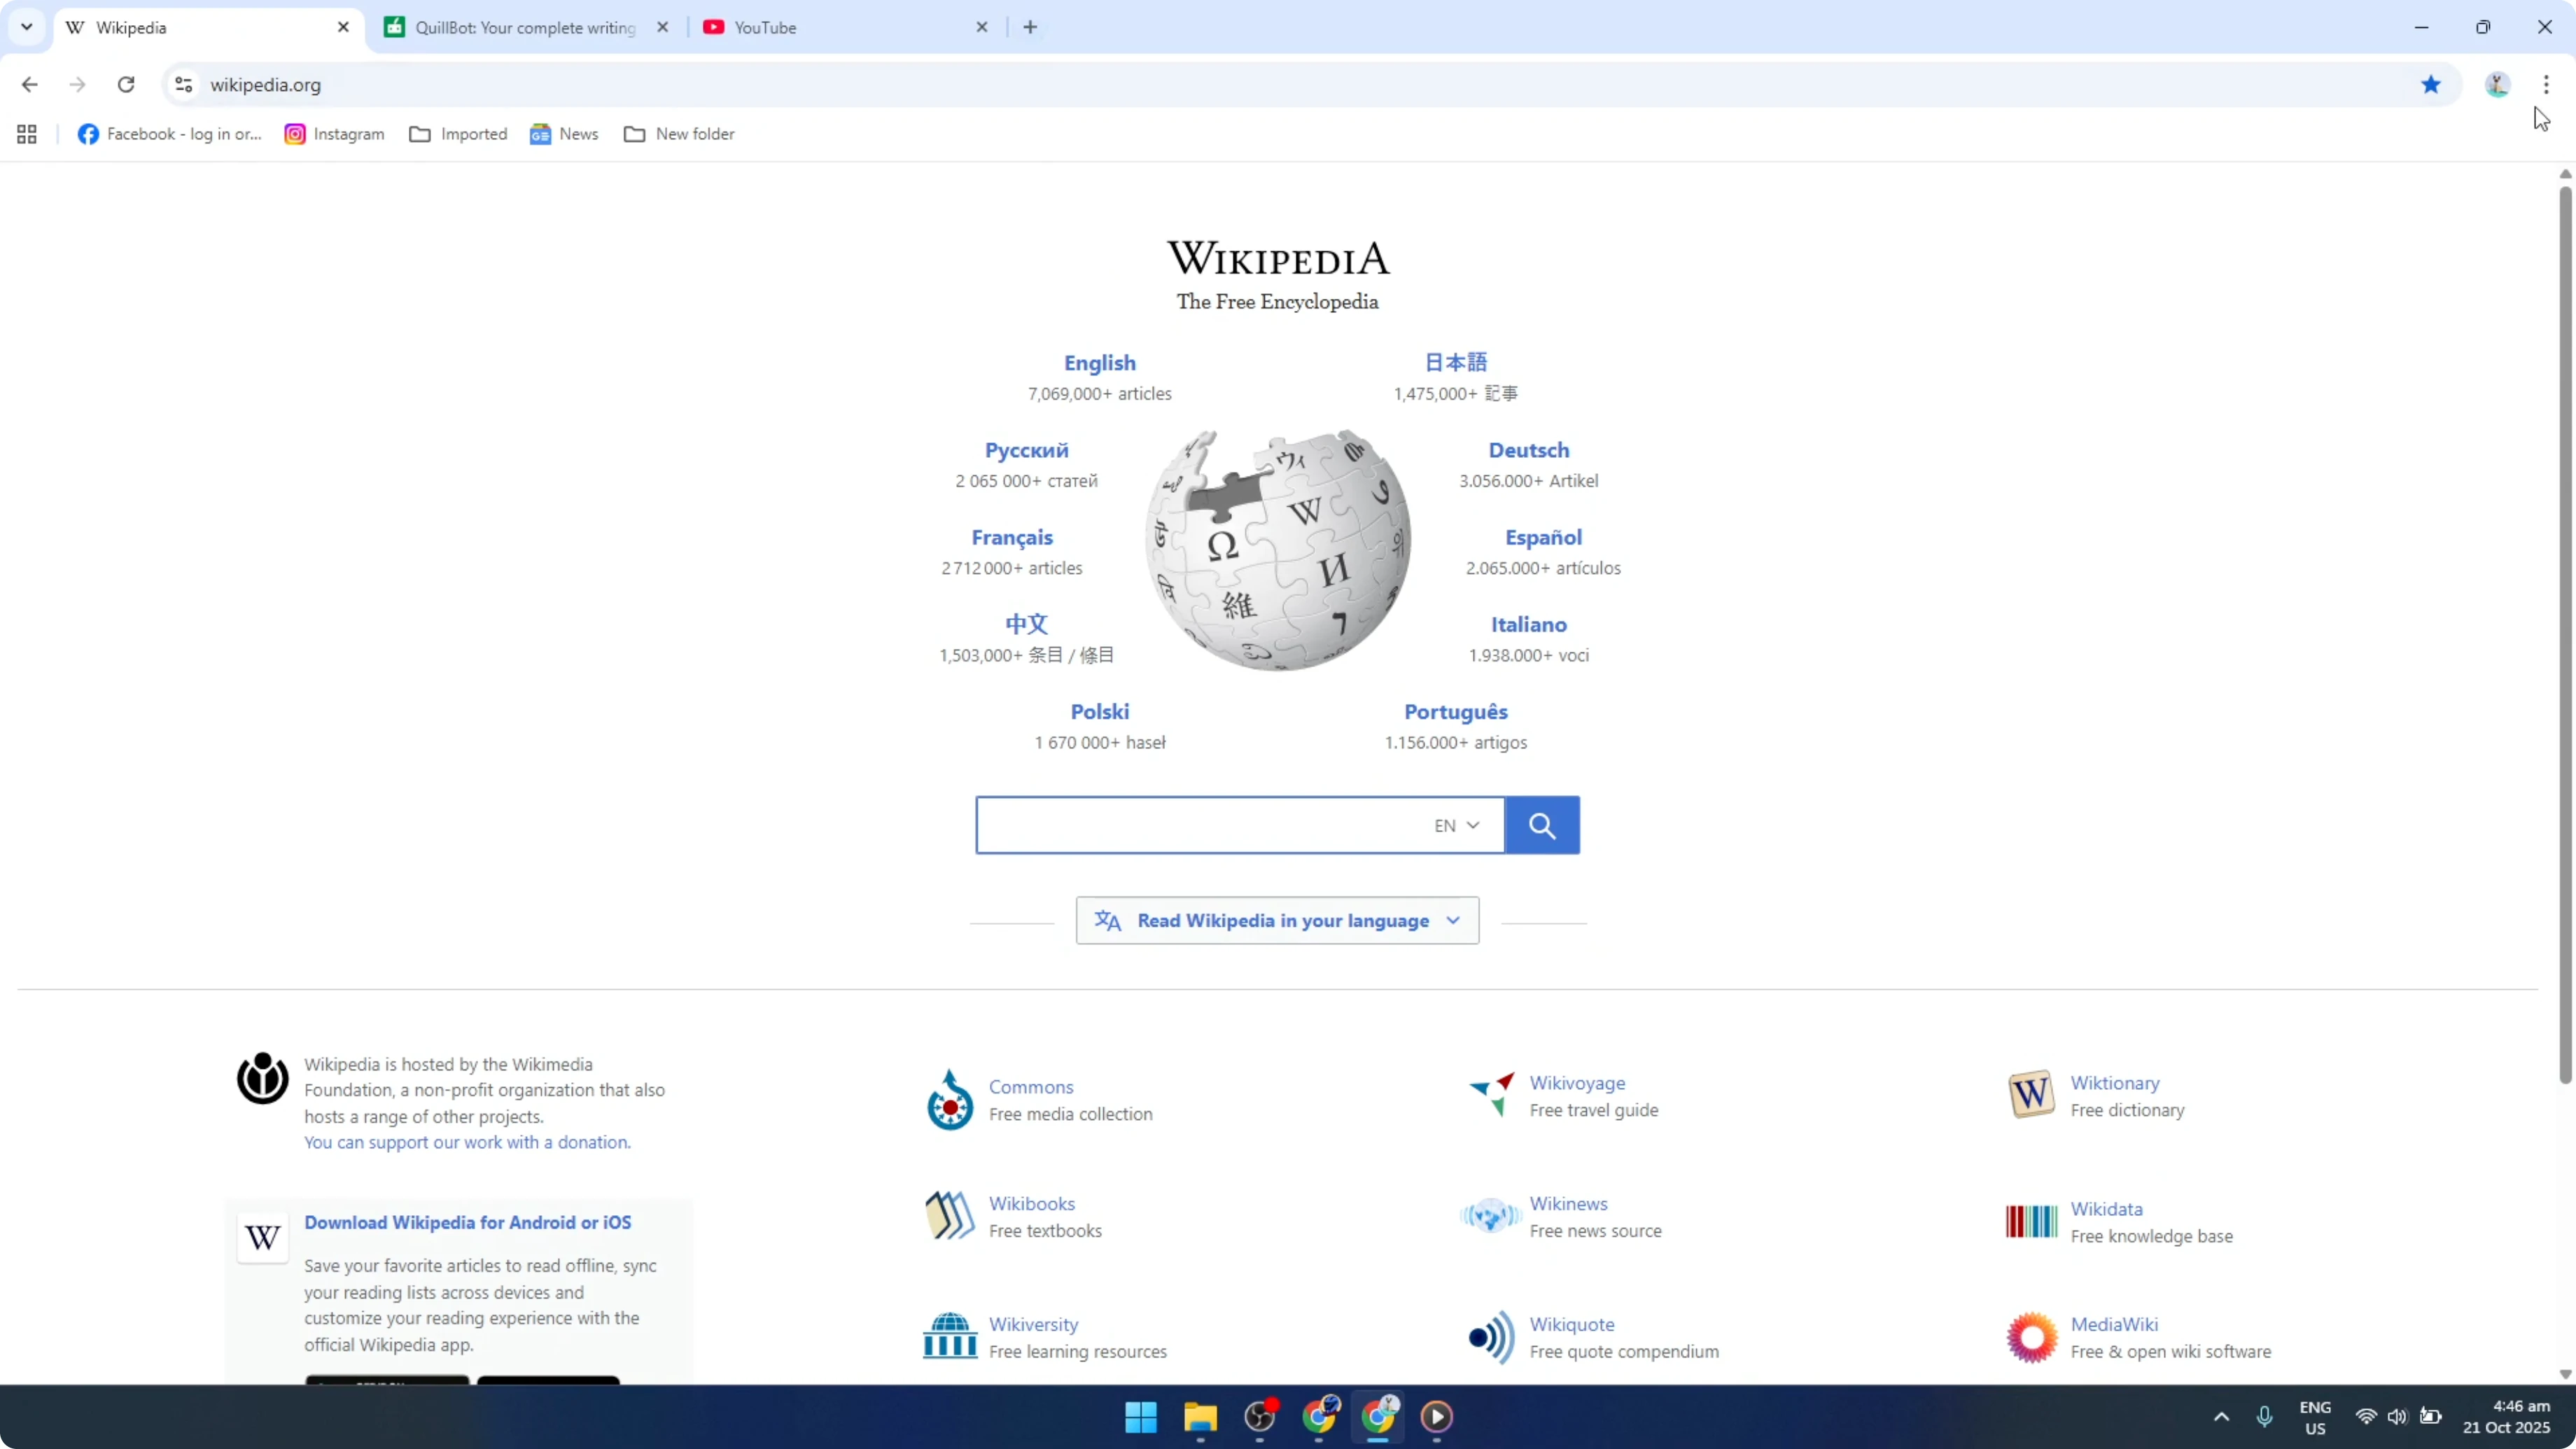Open the Wikiquote project icon
Image resolution: width=2576 pixels, height=1449 pixels.
pos(1491,1337)
